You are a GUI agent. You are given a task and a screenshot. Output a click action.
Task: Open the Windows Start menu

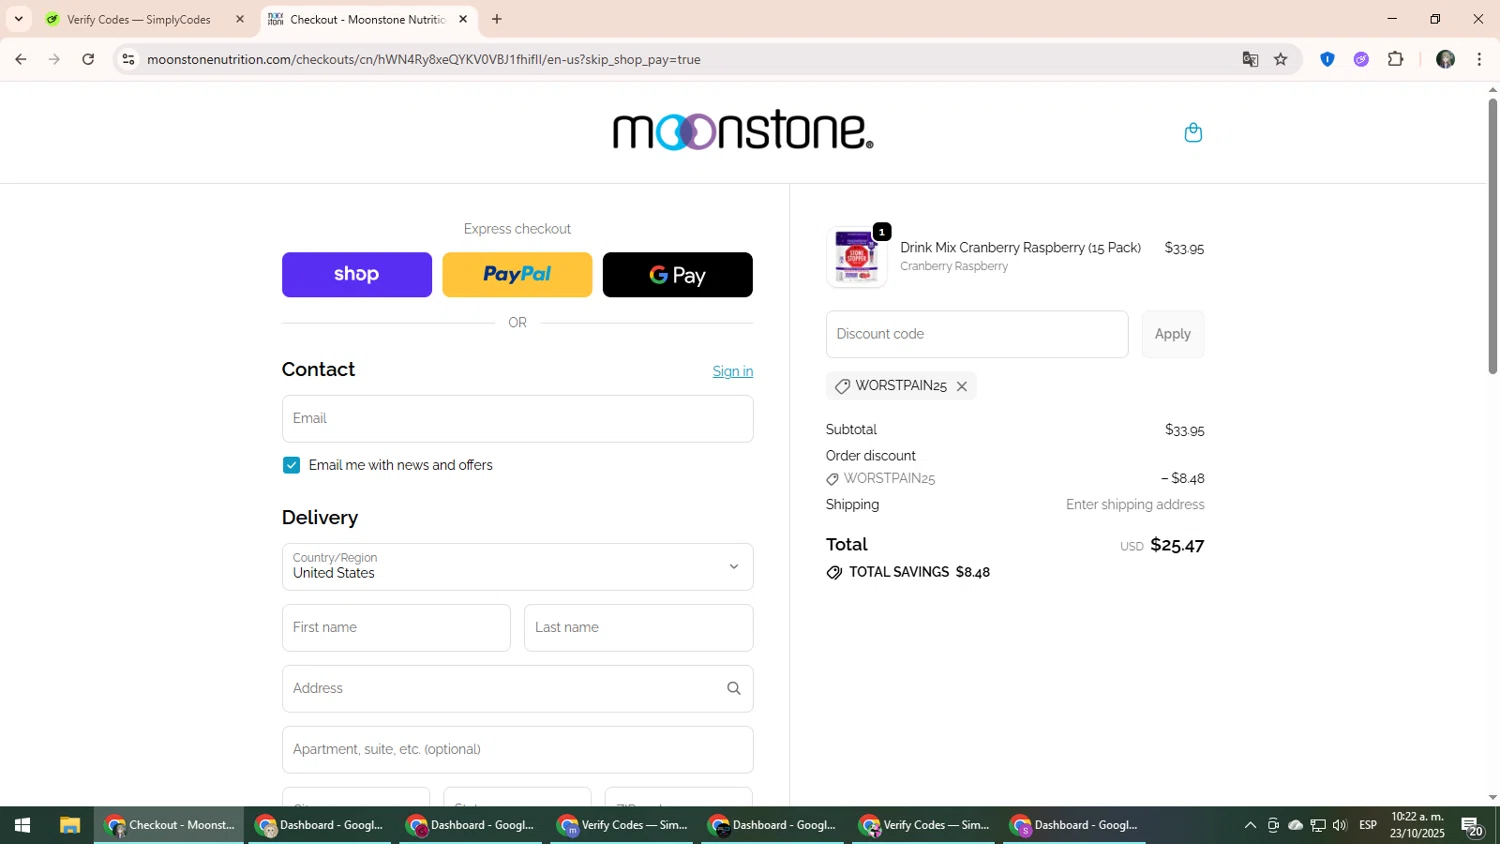tap(22, 825)
